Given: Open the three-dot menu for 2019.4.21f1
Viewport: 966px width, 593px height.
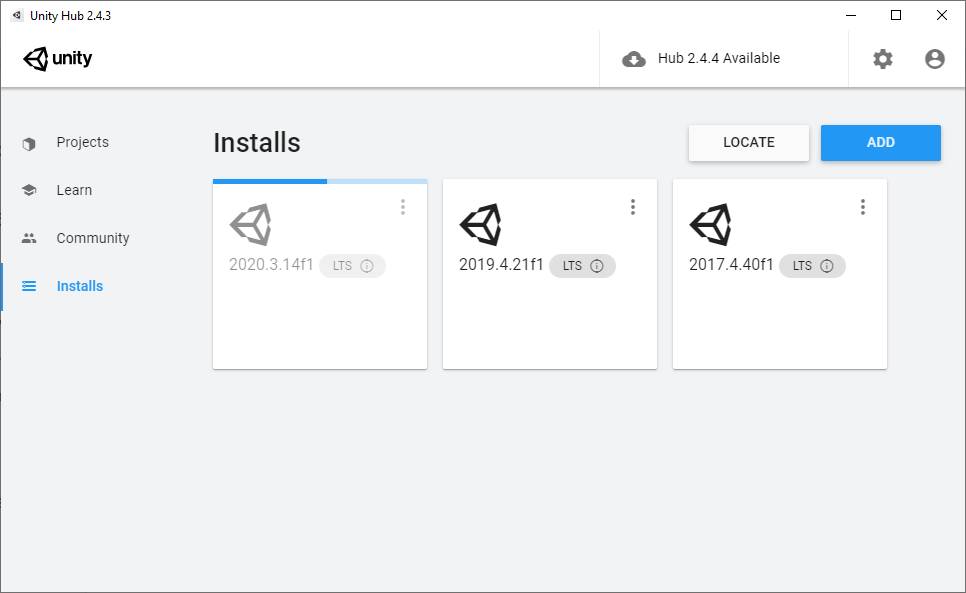Looking at the screenshot, I should (x=633, y=207).
